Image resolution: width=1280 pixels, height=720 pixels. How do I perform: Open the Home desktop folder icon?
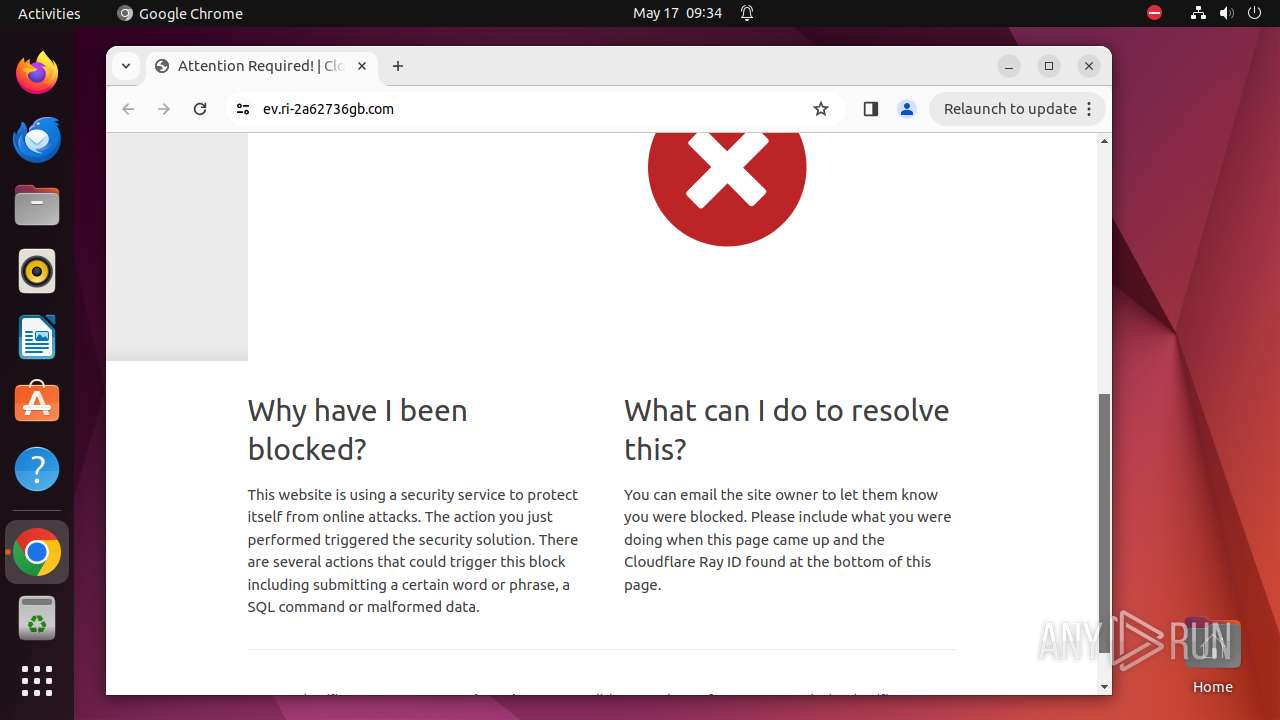1212,655
